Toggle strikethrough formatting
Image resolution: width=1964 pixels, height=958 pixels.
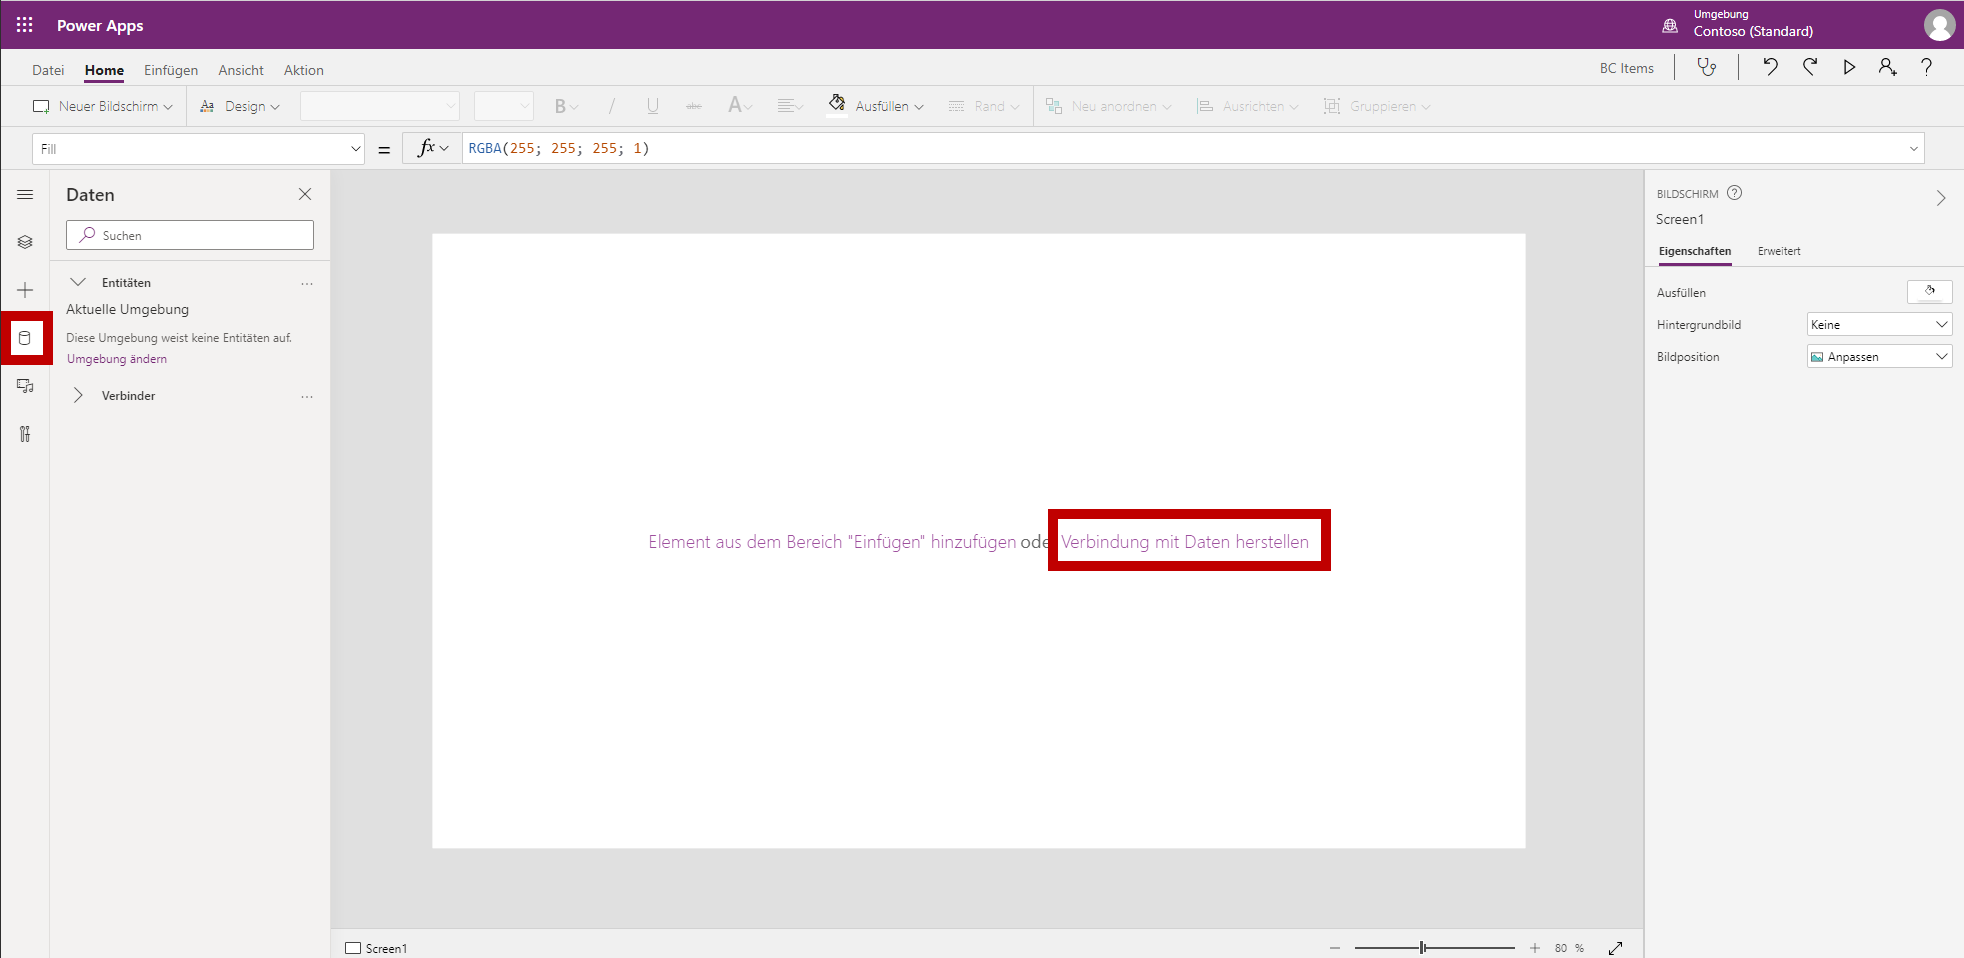pyautogui.click(x=694, y=106)
